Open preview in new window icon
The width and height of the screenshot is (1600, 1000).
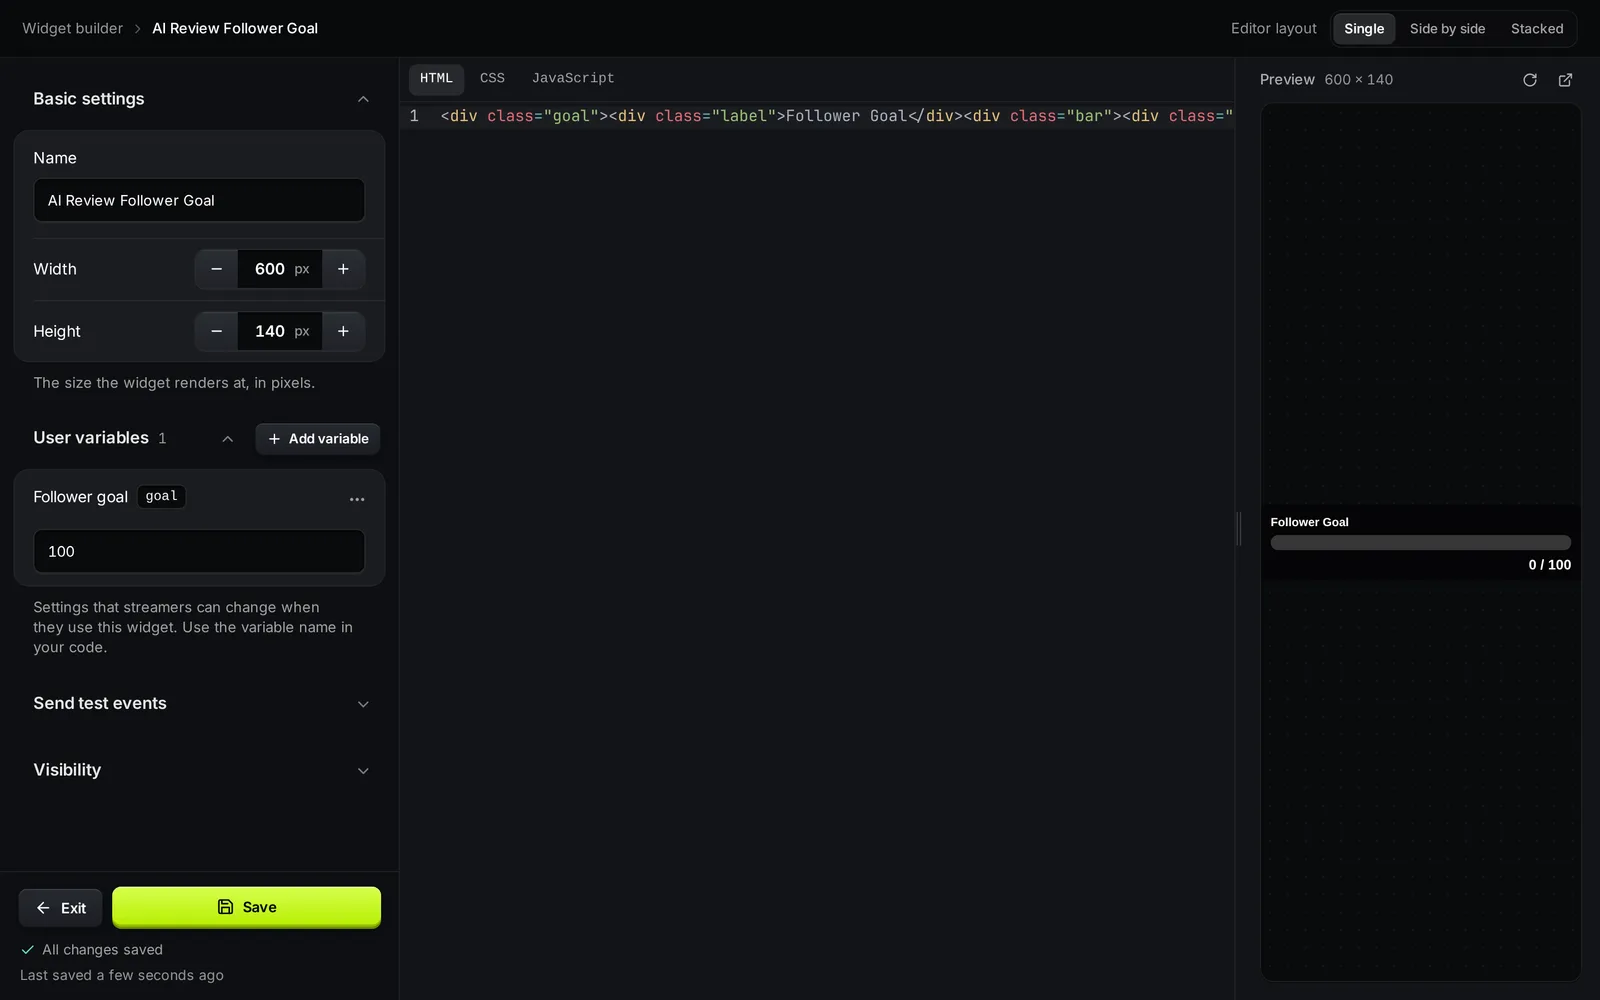click(1565, 80)
